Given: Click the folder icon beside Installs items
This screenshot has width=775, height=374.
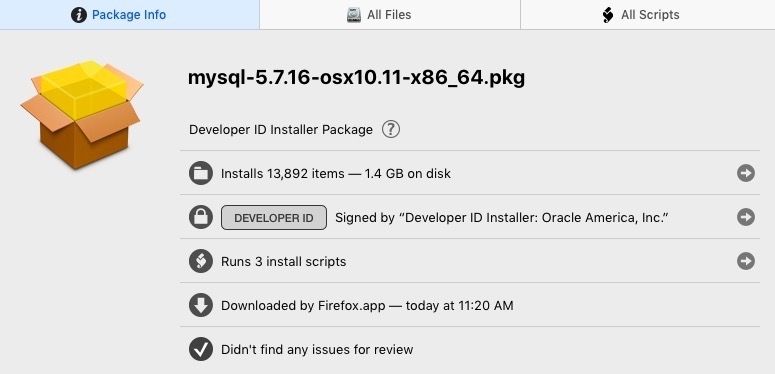Looking at the screenshot, I should click(201, 173).
